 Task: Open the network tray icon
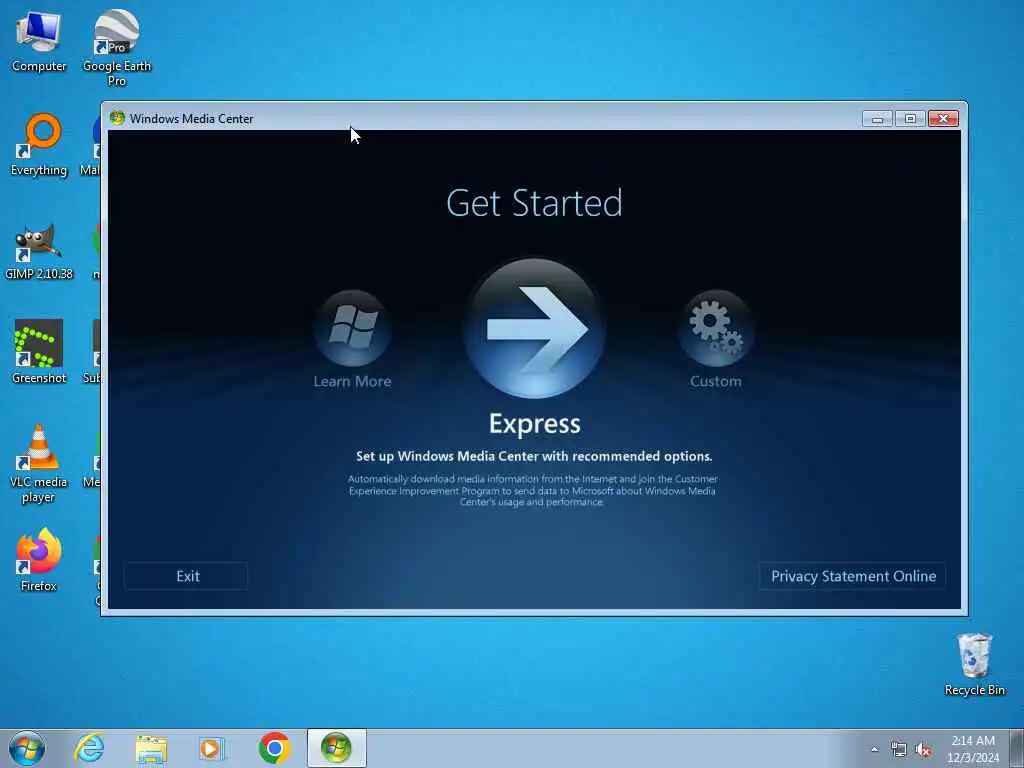[x=899, y=750]
